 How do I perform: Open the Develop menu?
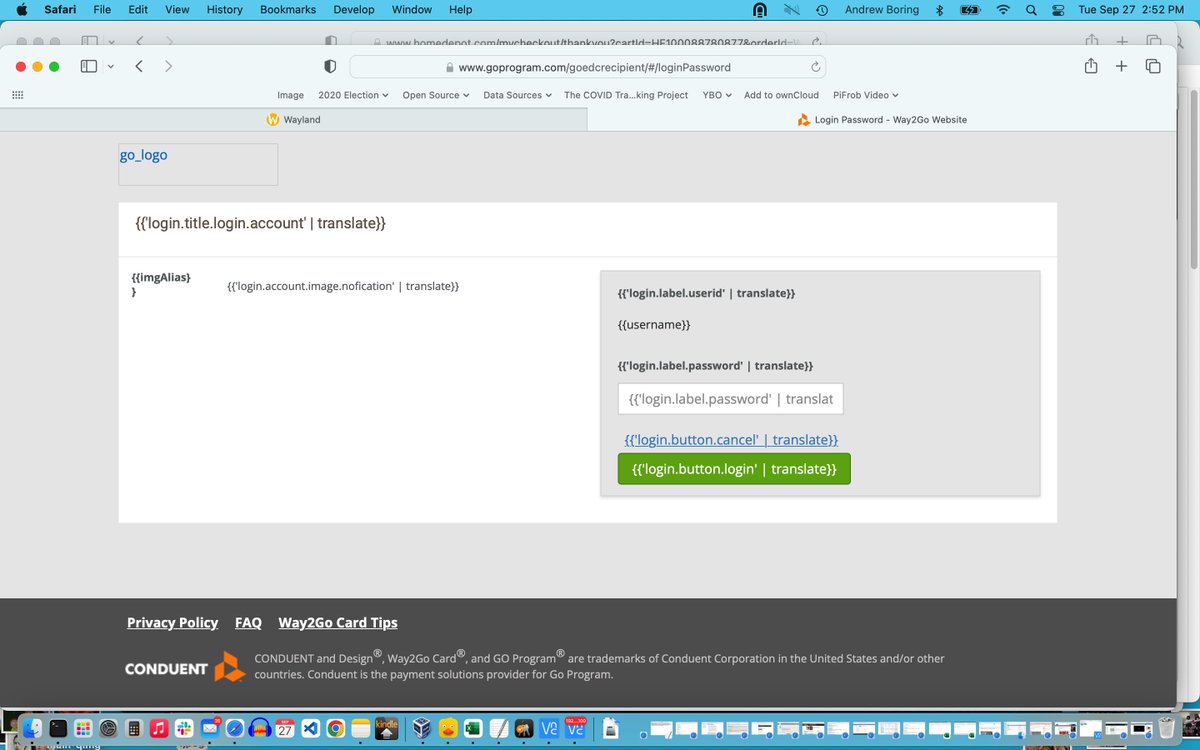[354, 9]
